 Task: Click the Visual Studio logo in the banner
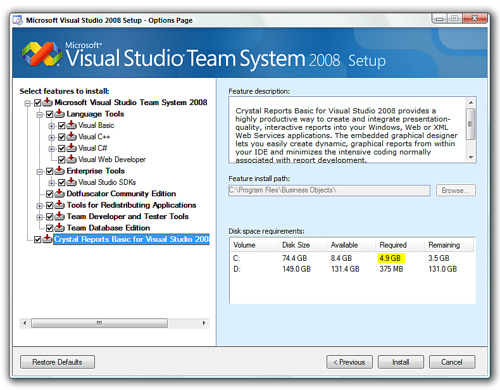point(42,54)
